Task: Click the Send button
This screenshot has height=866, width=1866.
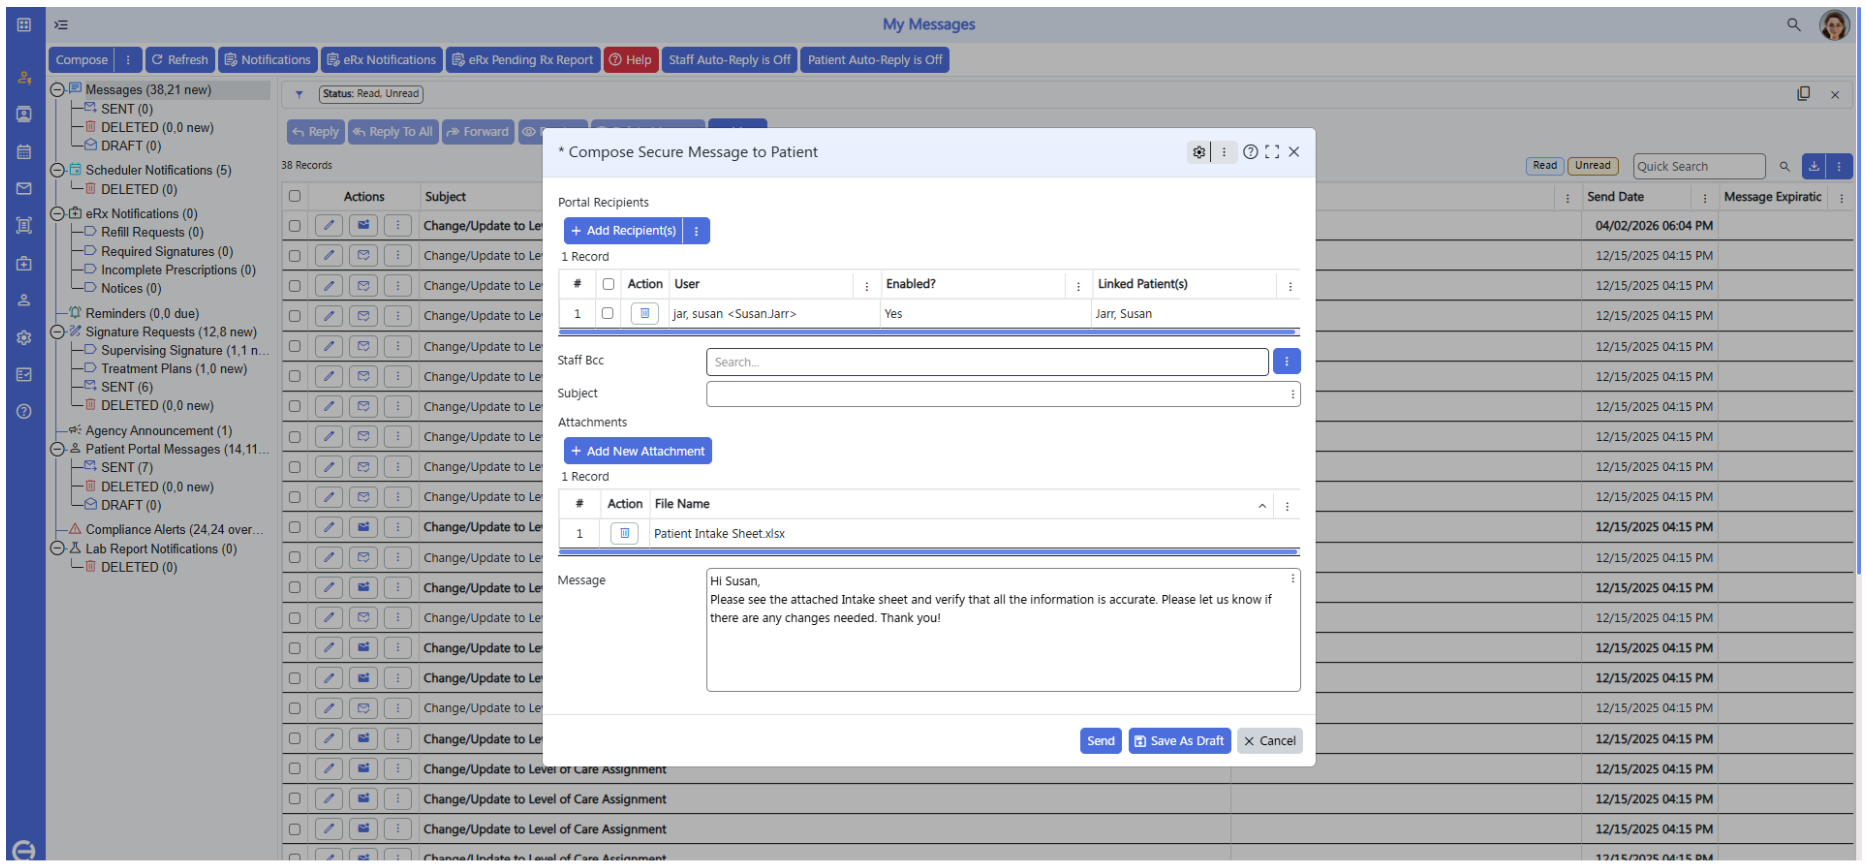Action: click(x=1100, y=741)
